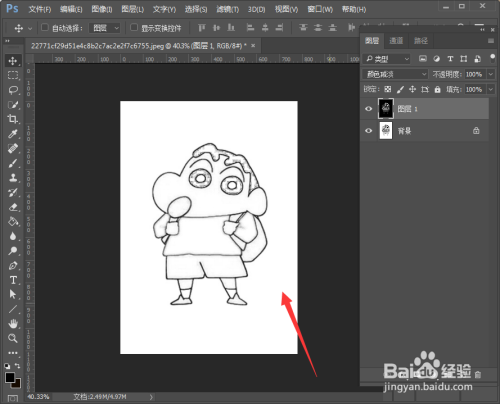Enable the 自动选择 checkbox
The image size is (500, 404).
click(45, 27)
